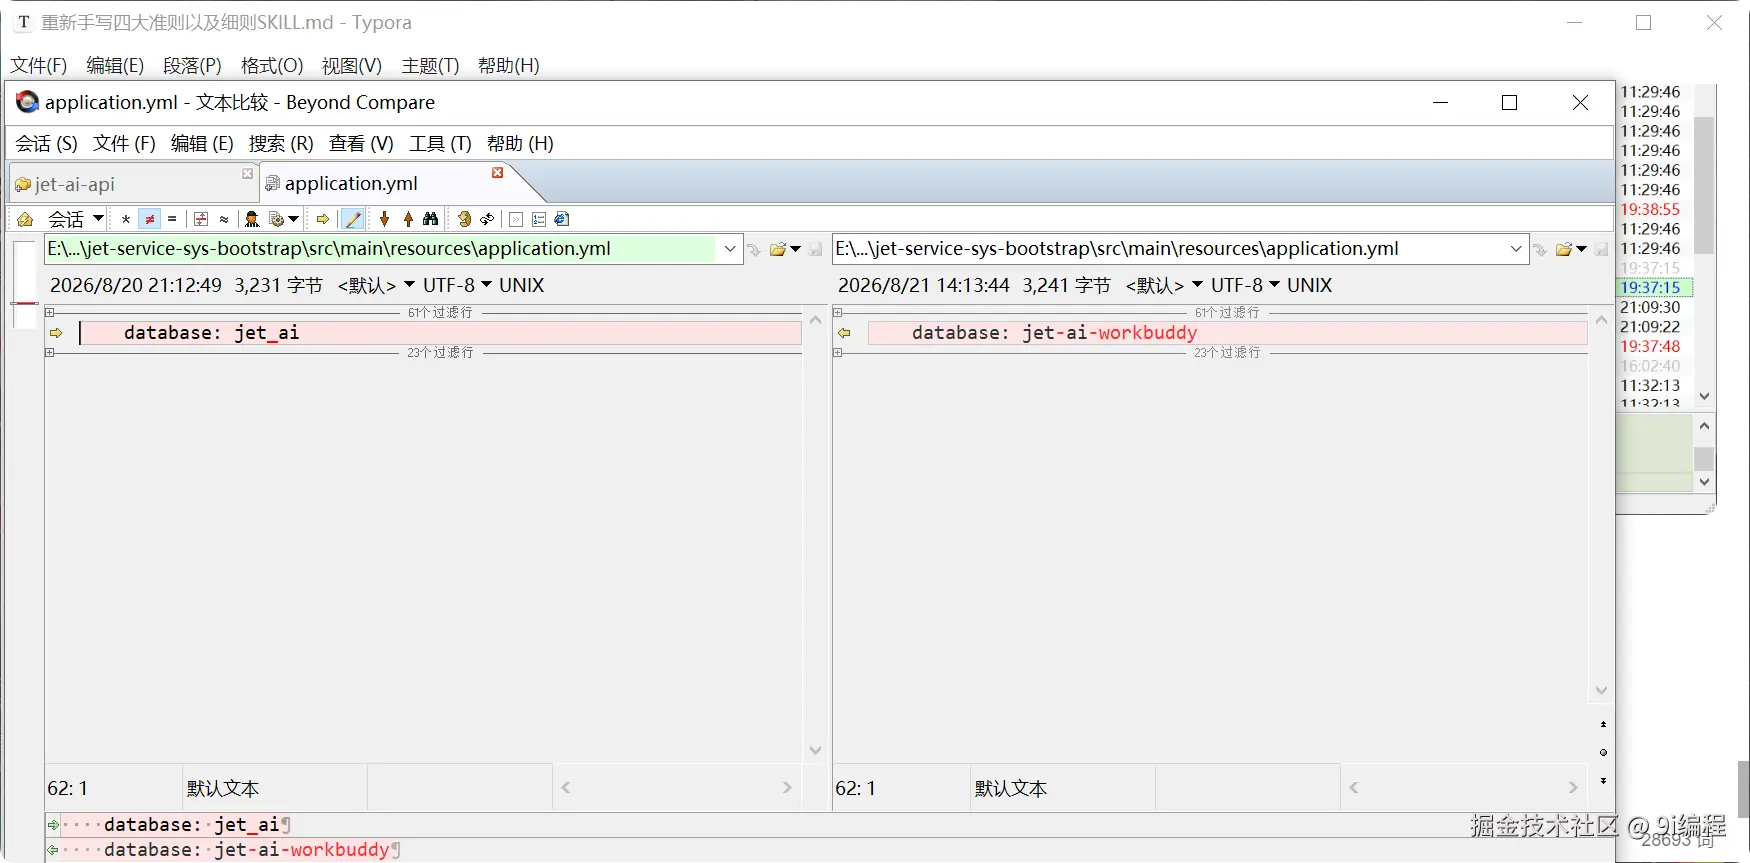Open the right pane UTF-8 encoding dropdown
Image resolution: width=1750 pixels, height=863 pixels.
click(x=1245, y=285)
